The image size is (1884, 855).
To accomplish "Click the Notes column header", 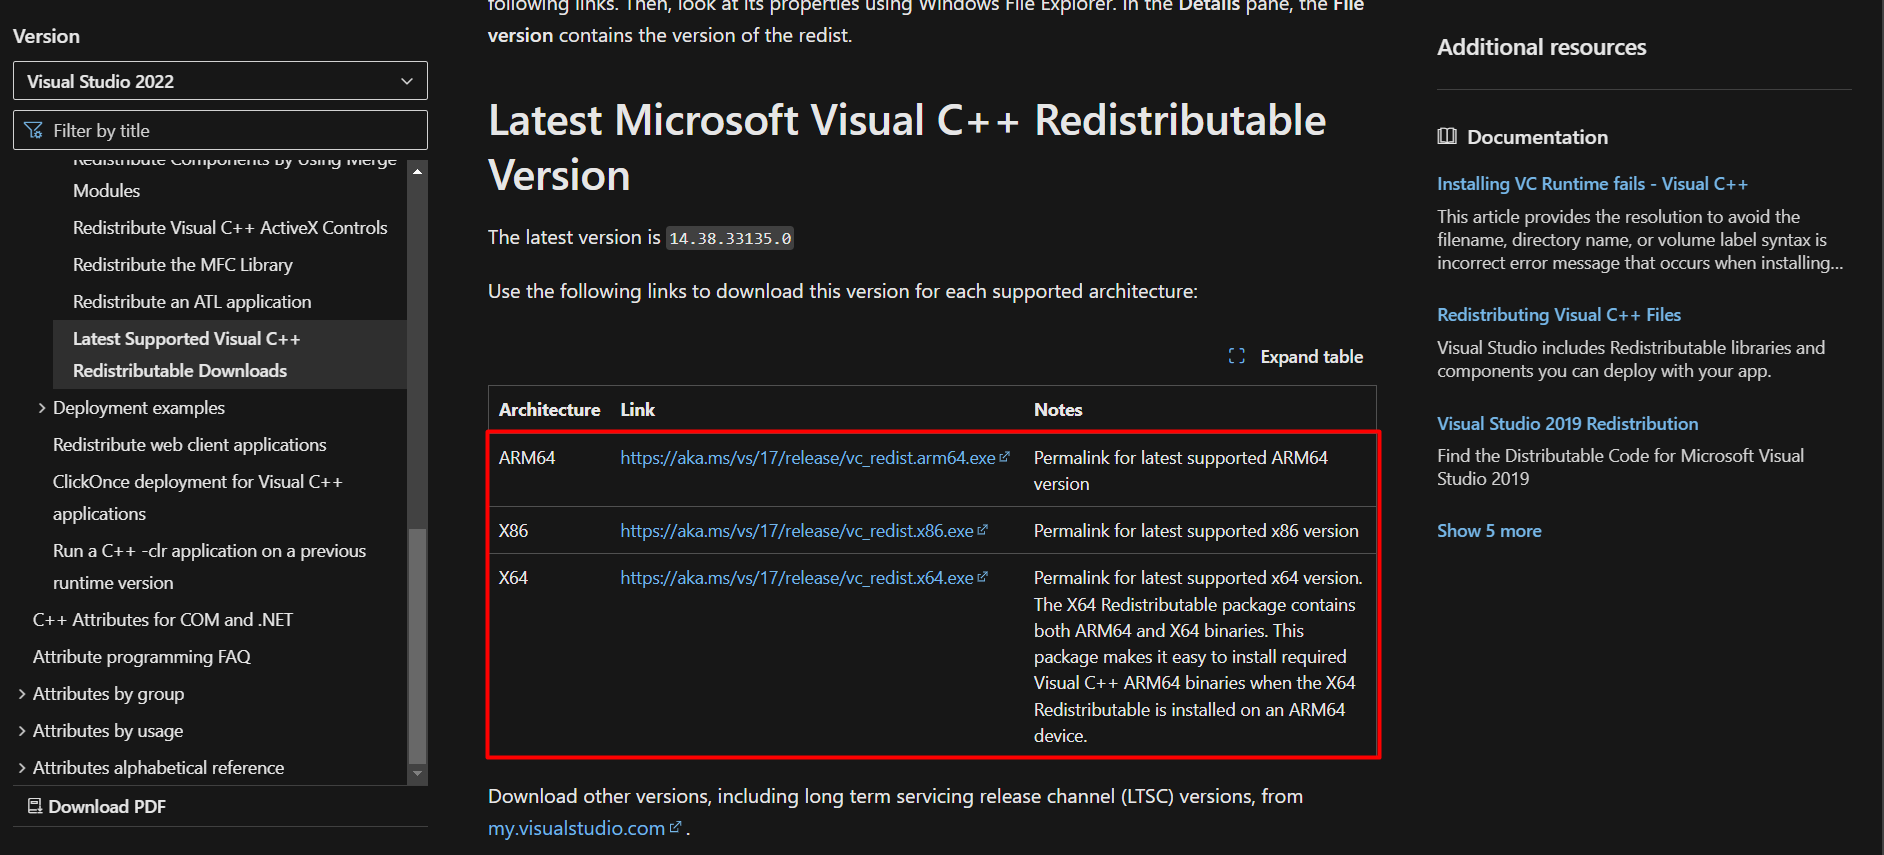I will 1058,410.
